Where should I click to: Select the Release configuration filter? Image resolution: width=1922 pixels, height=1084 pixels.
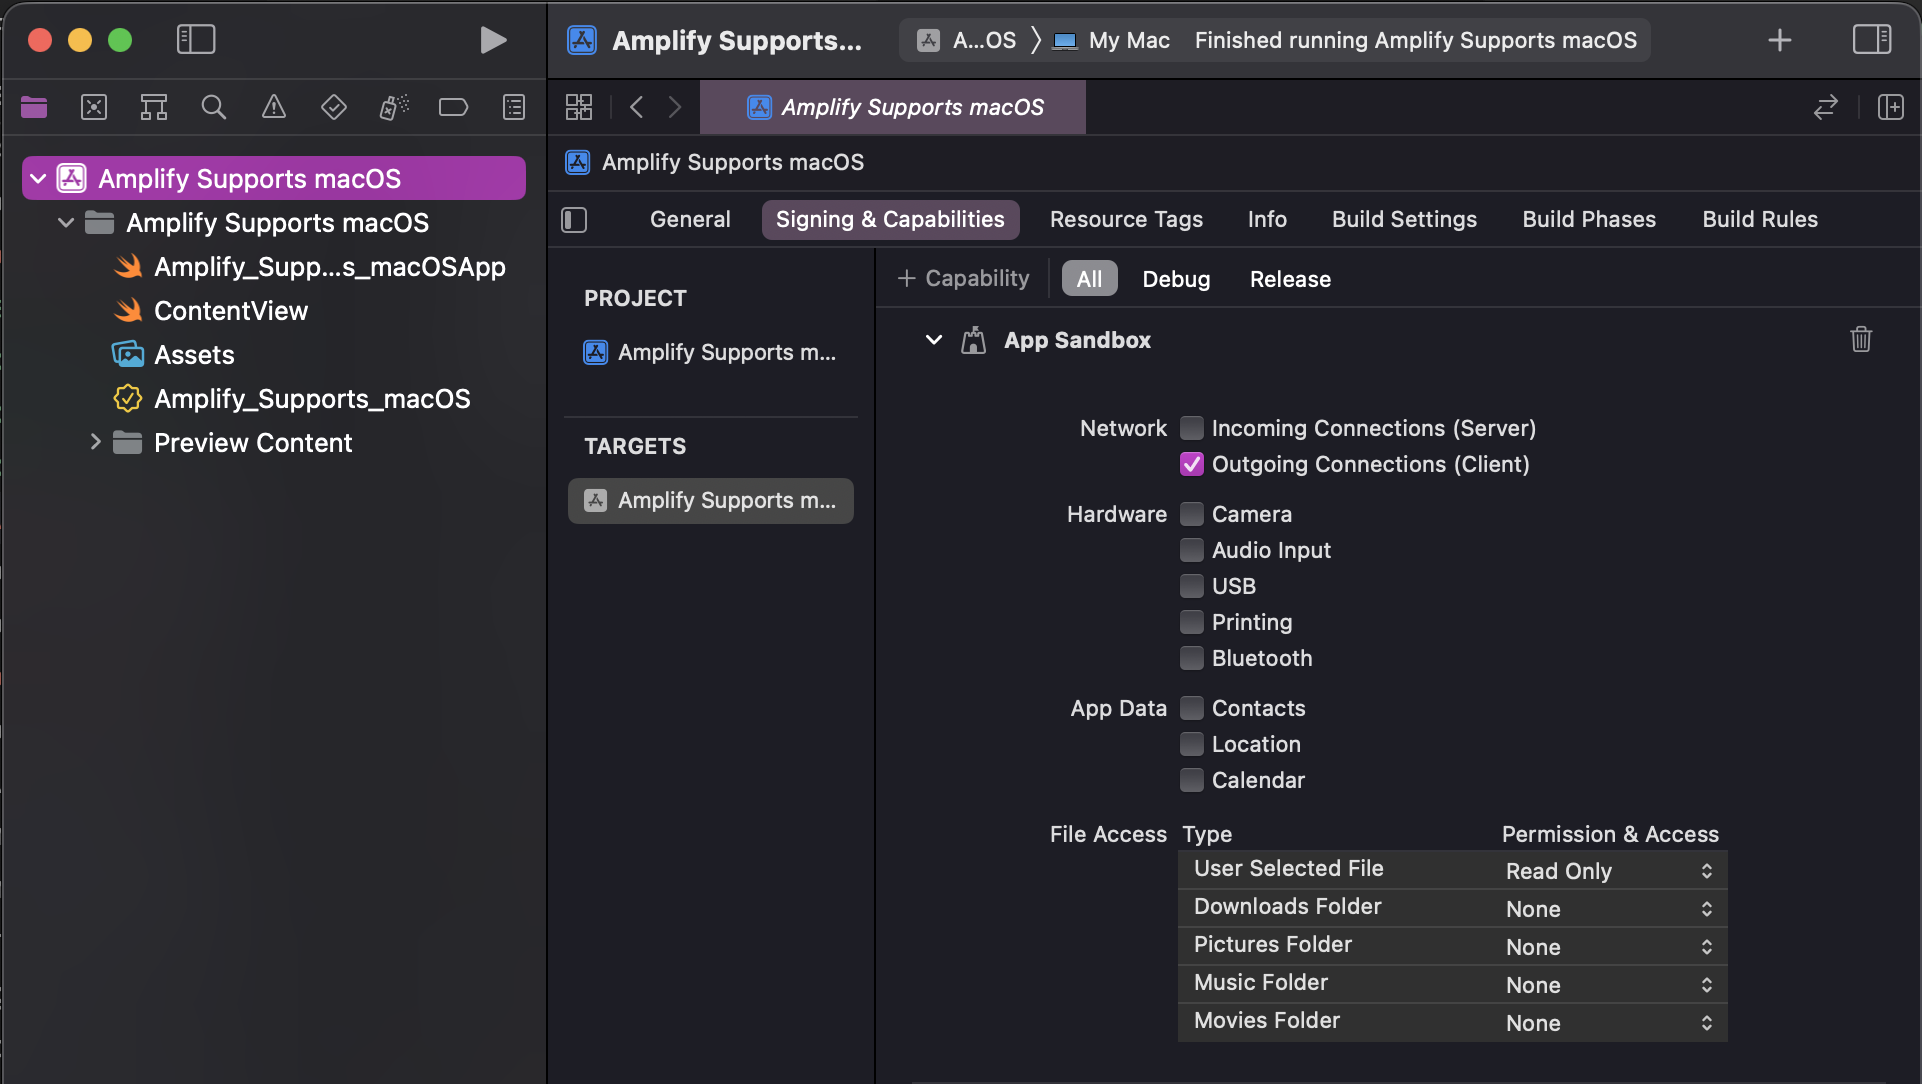tap(1289, 279)
